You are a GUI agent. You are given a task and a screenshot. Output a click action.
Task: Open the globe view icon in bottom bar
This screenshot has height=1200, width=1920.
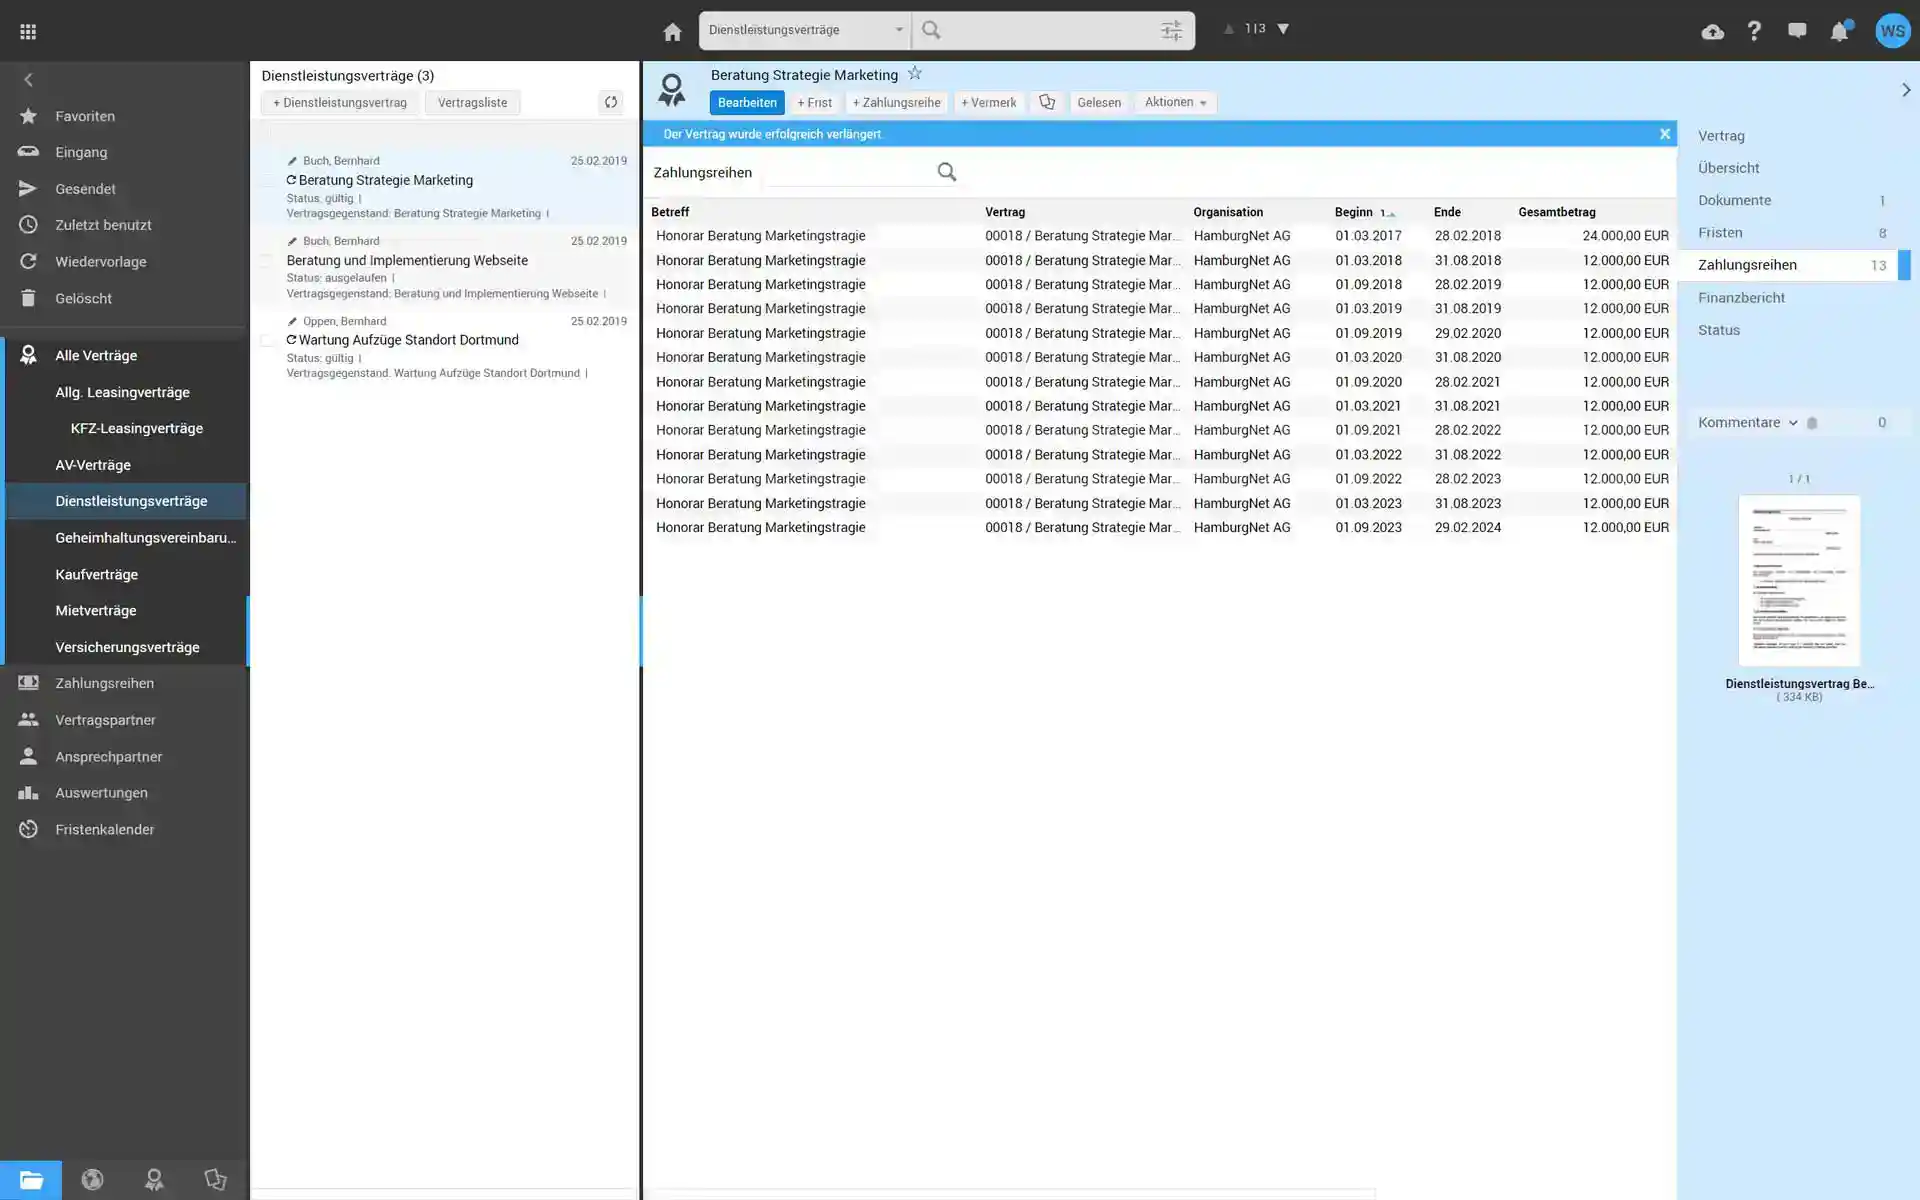[x=92, y=1180]
